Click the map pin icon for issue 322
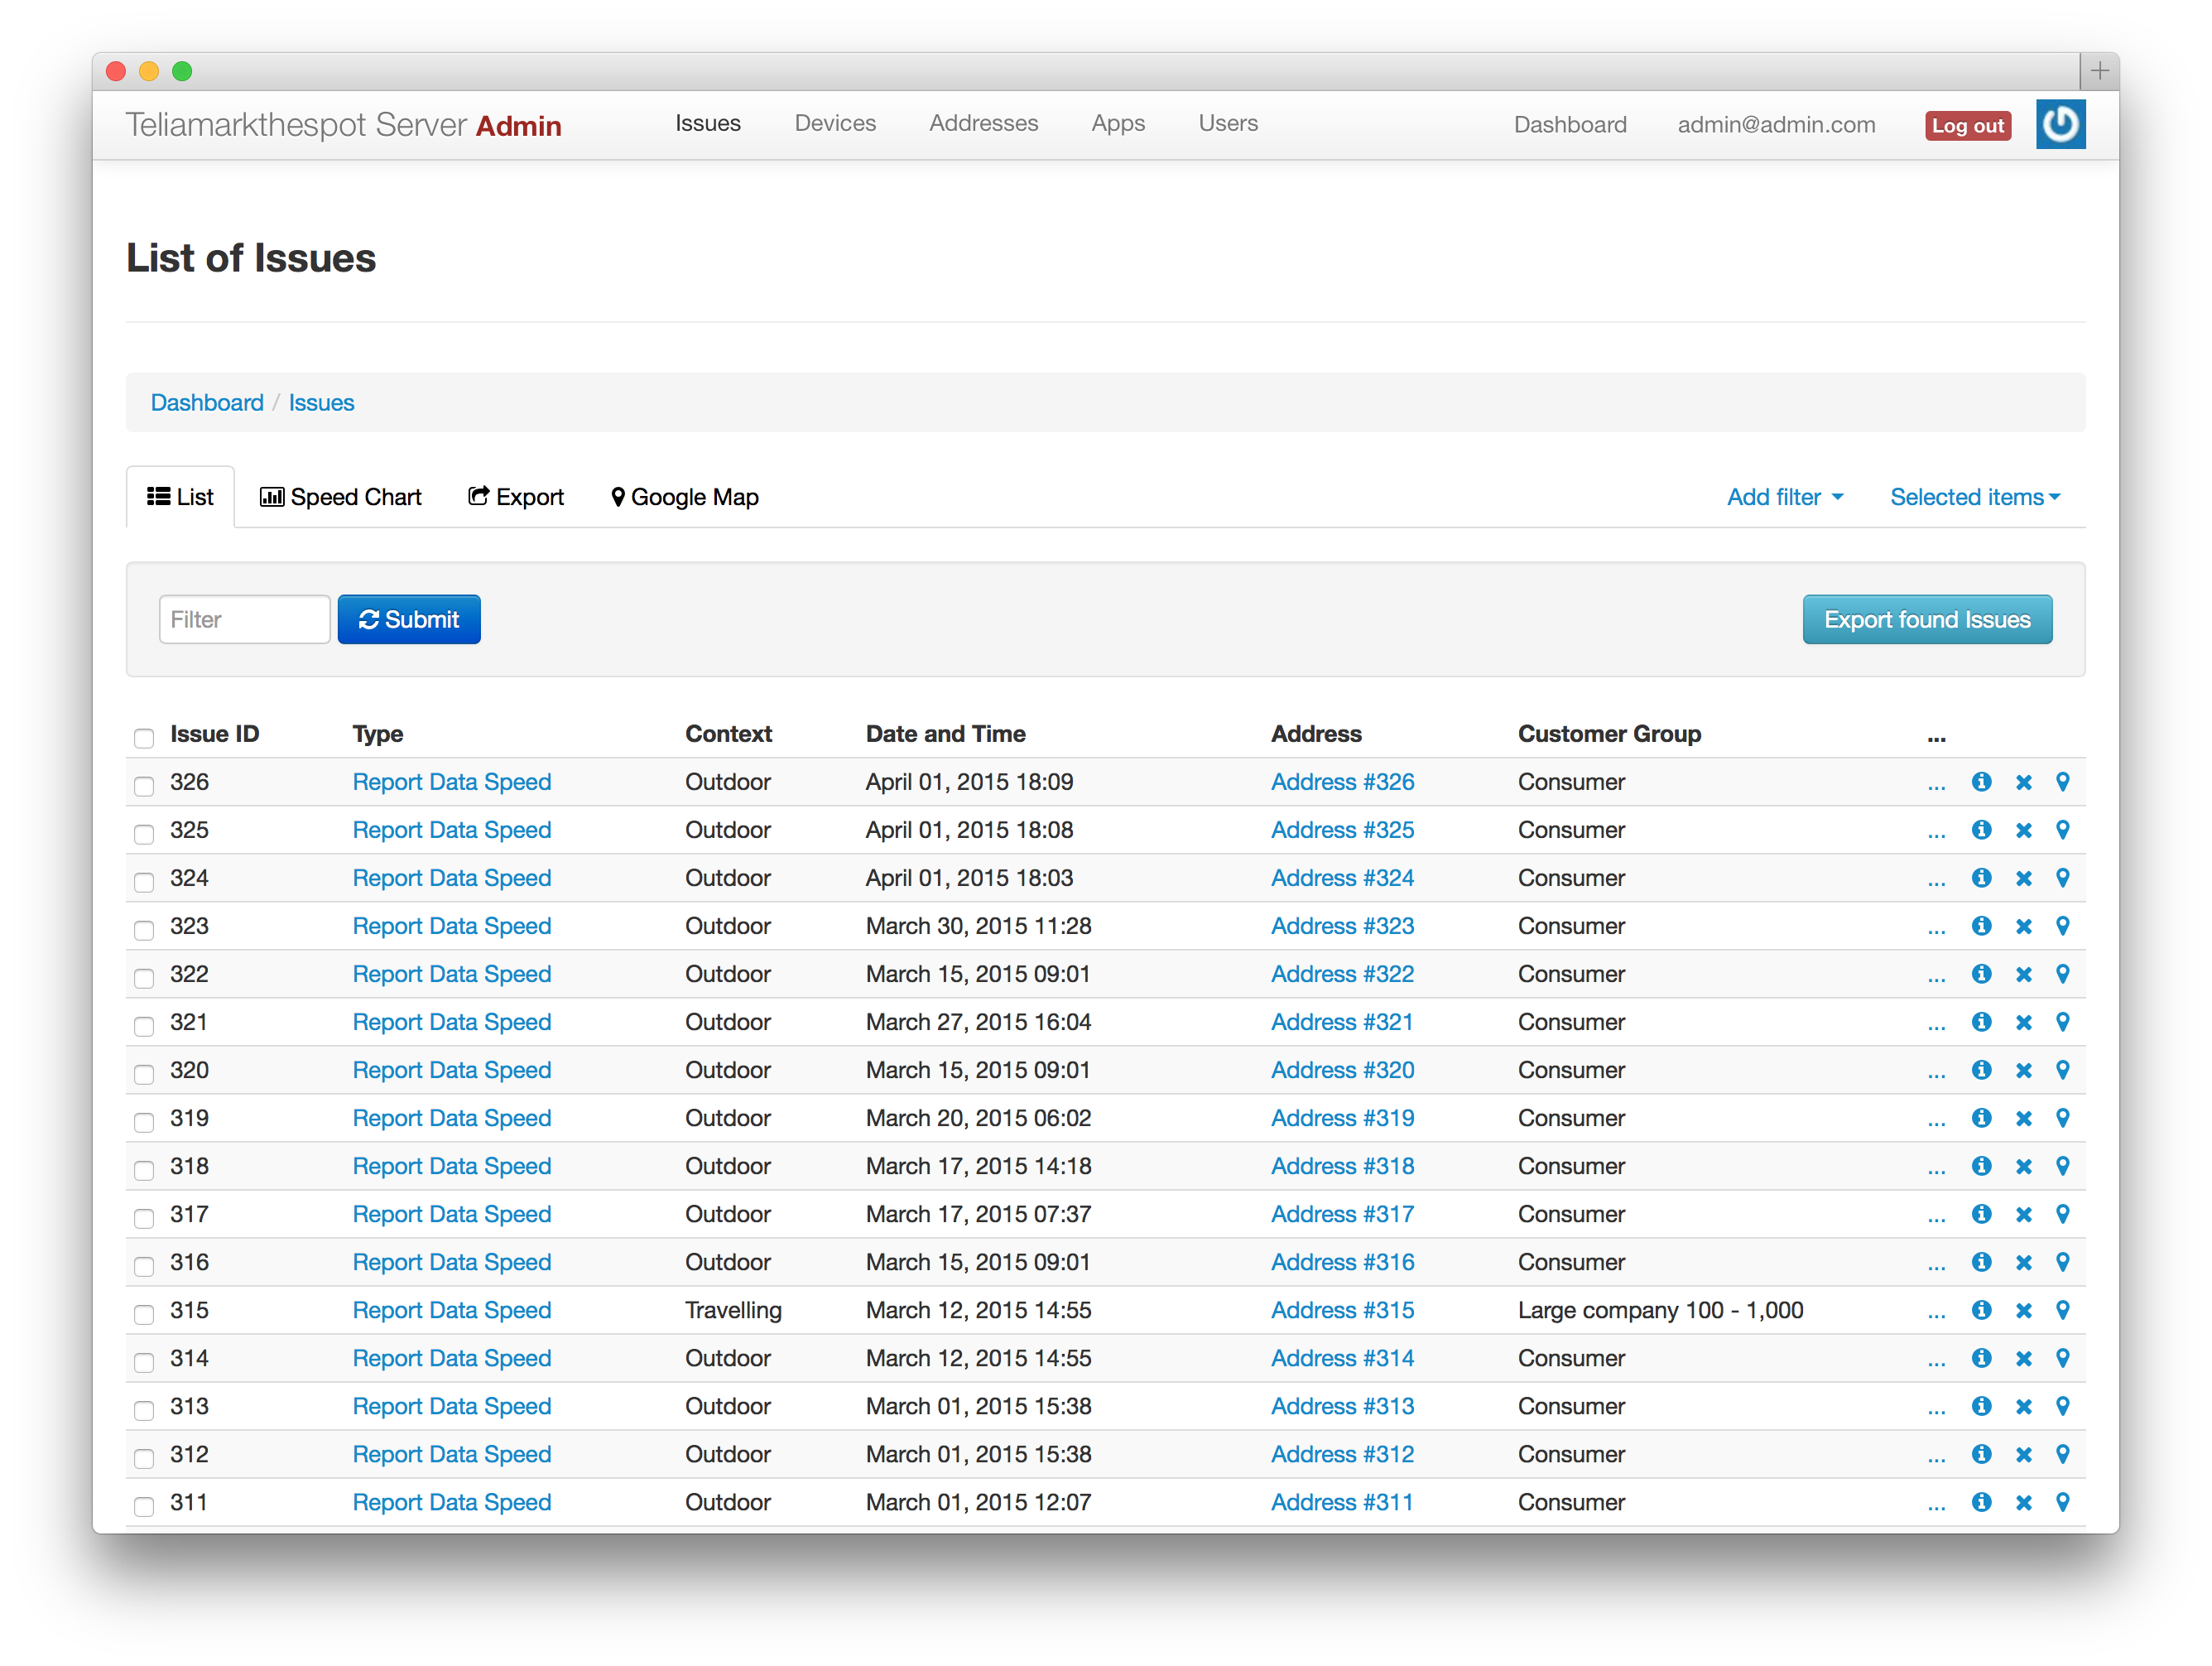The width and height of the screenshot is (2212, 1666). point(2062,974)
